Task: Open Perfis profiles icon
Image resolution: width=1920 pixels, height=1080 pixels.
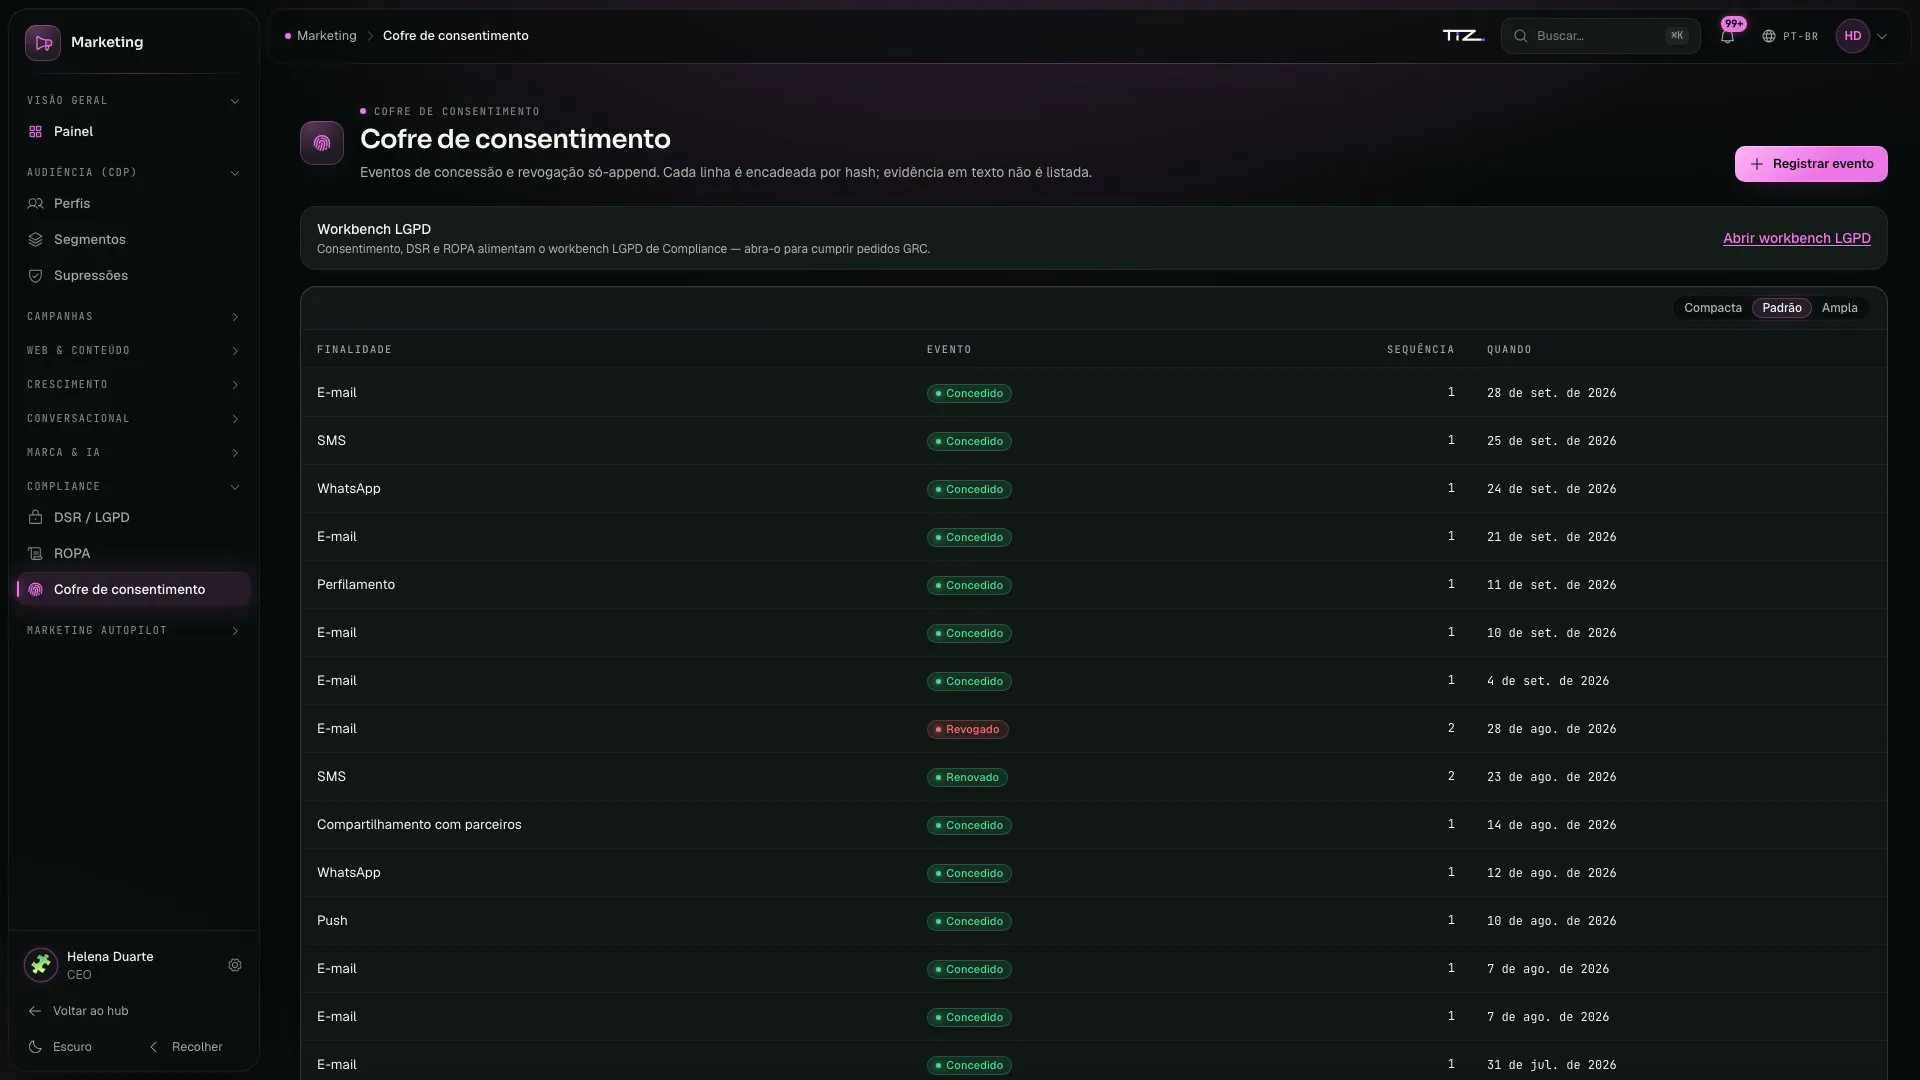Action: (x=36, y=204)
